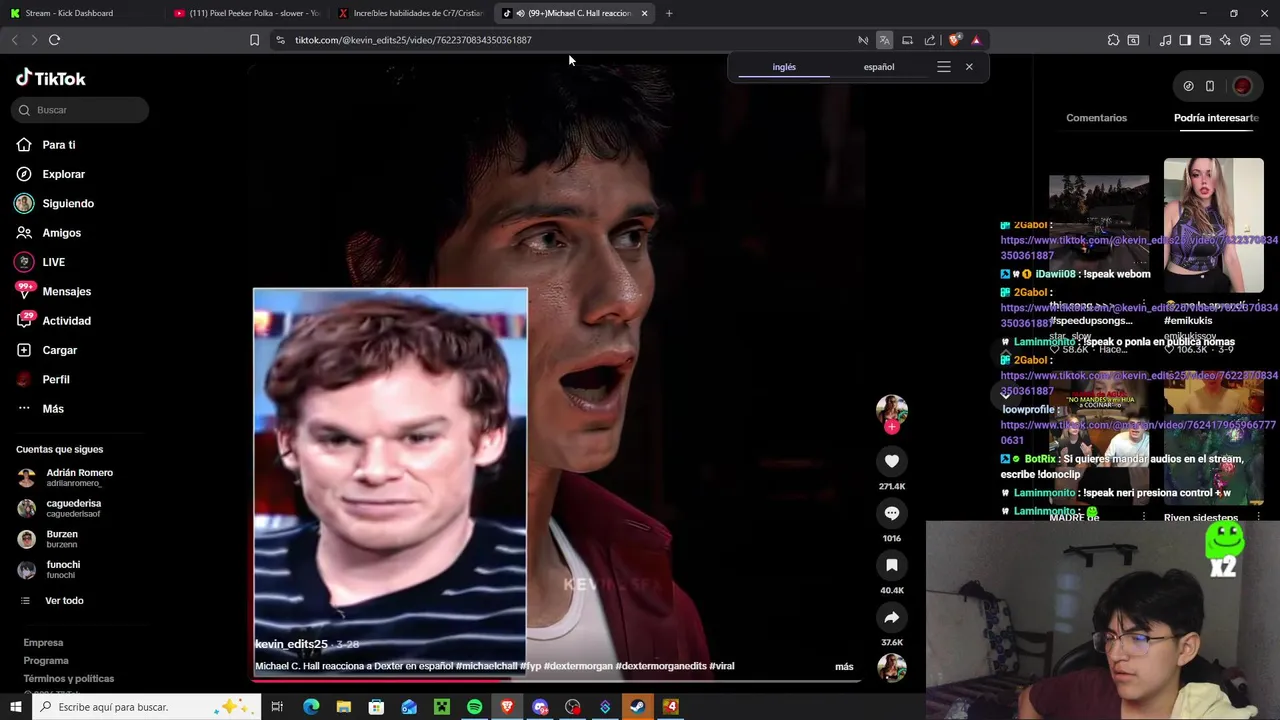Open translate popup hamburger options
Screen dimensions: 1280x720
pos(943,67)
